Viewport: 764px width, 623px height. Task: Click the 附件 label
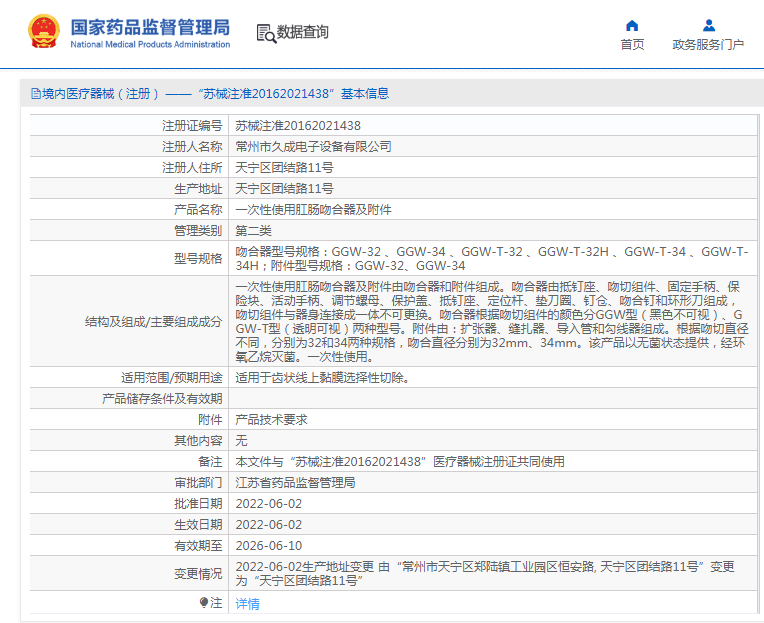(x=210, y=419)
